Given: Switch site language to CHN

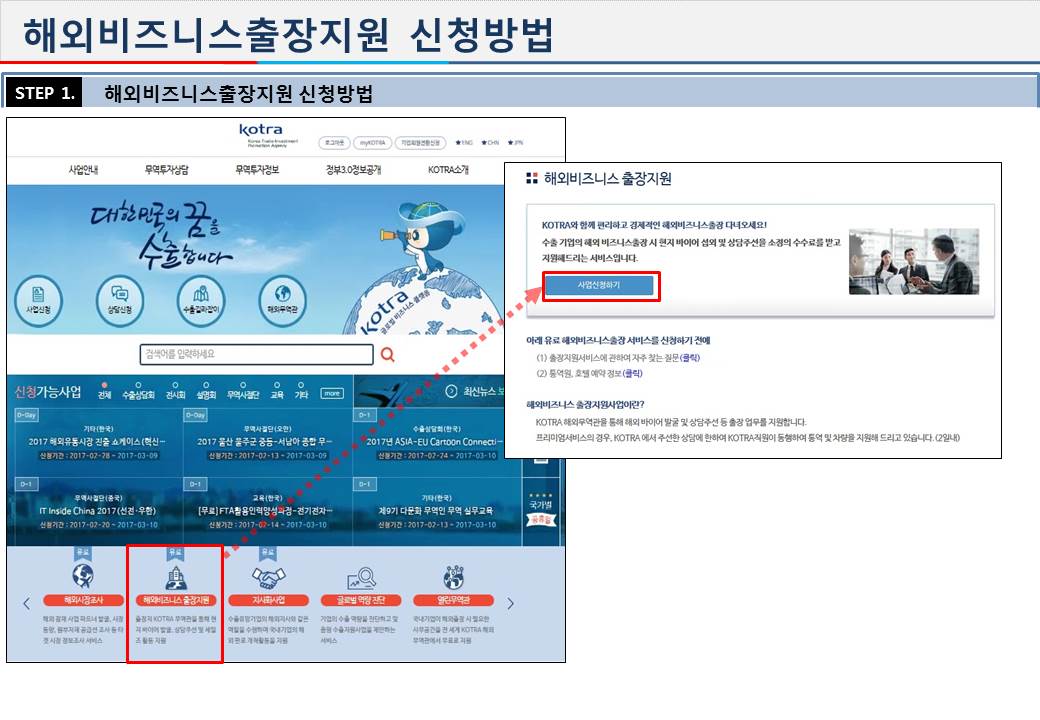Looking at the screenshot, I should point(490,143).
